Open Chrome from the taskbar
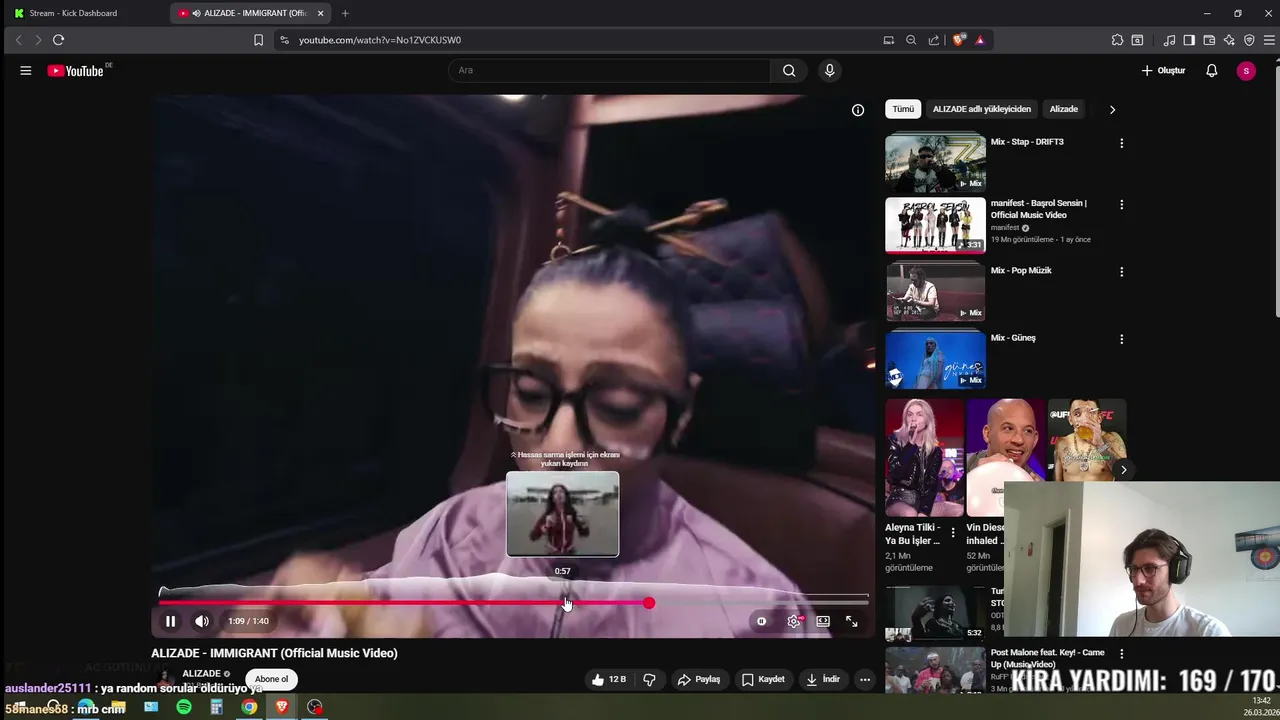This screenshot has width=1280, height=720. (249, 707)
